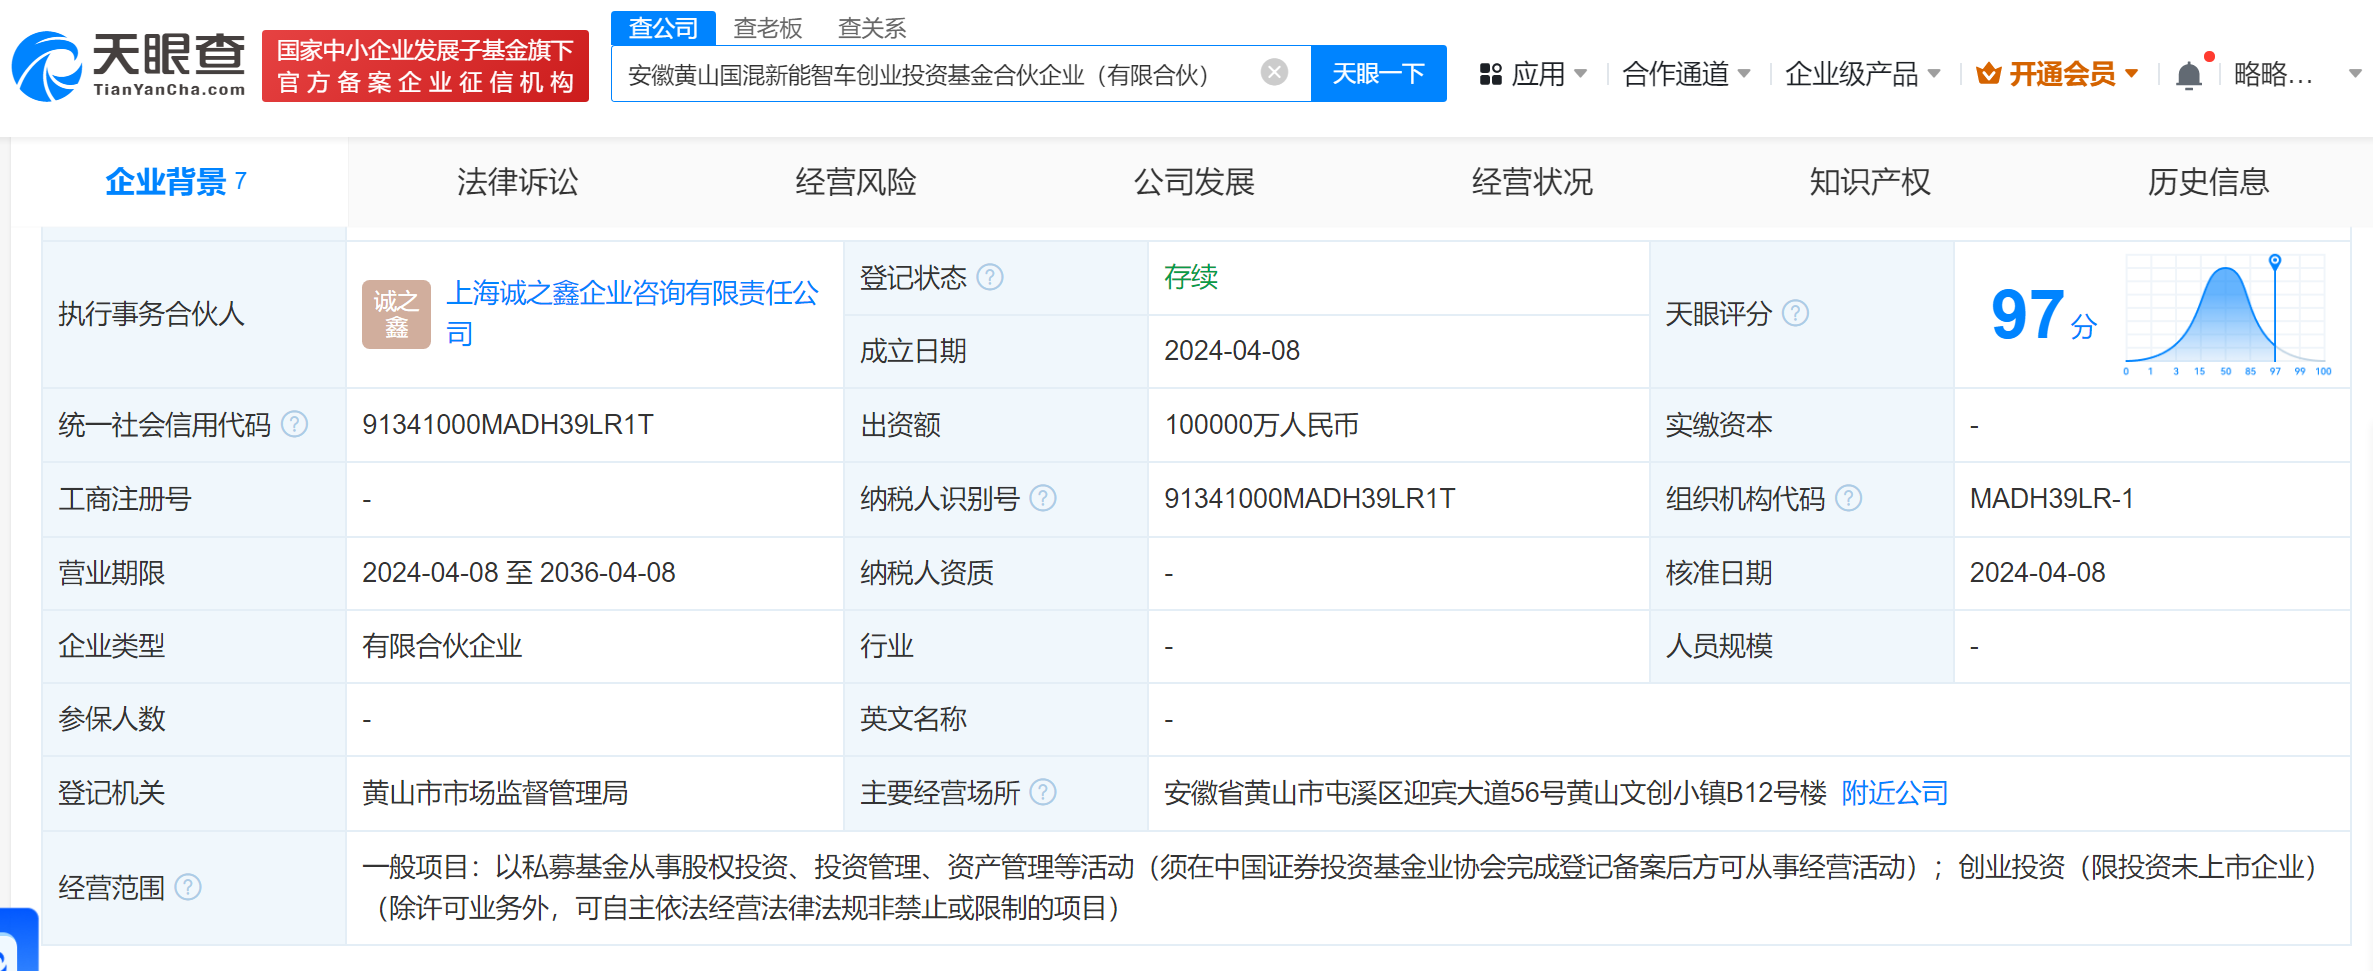Switch to the 知识产权 tab

tap(1869, 182)
